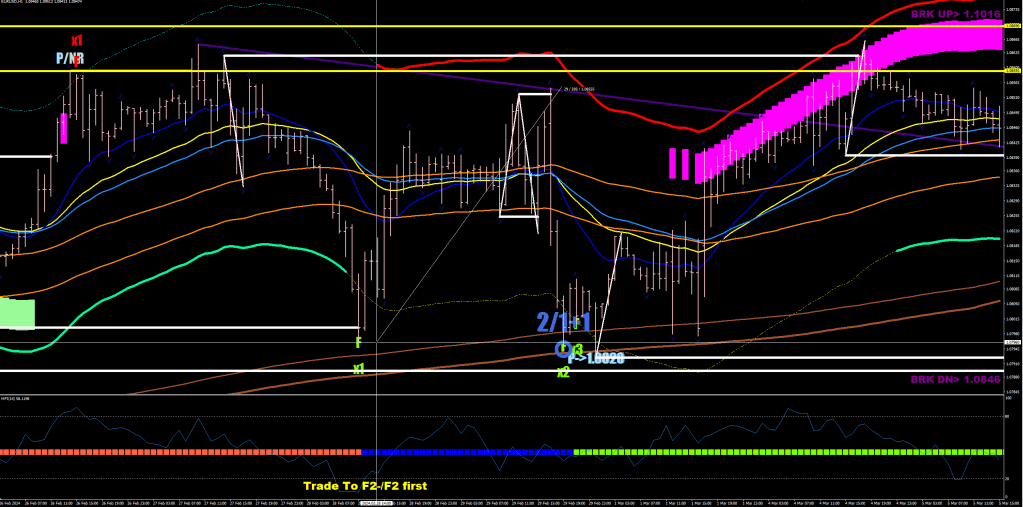
Task: Click the P>1.0828 price label
Action: pyautogui.click(x=596, y=357)
